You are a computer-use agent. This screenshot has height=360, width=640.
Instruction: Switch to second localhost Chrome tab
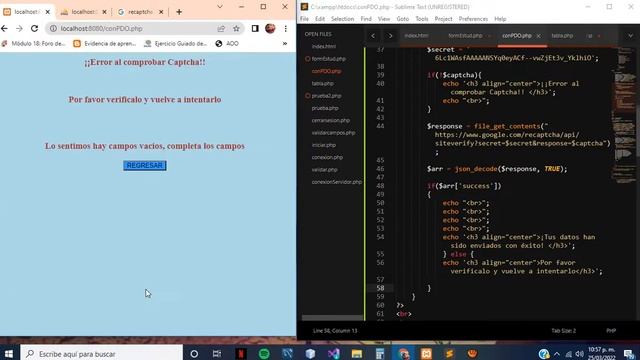tap(83, 12)
